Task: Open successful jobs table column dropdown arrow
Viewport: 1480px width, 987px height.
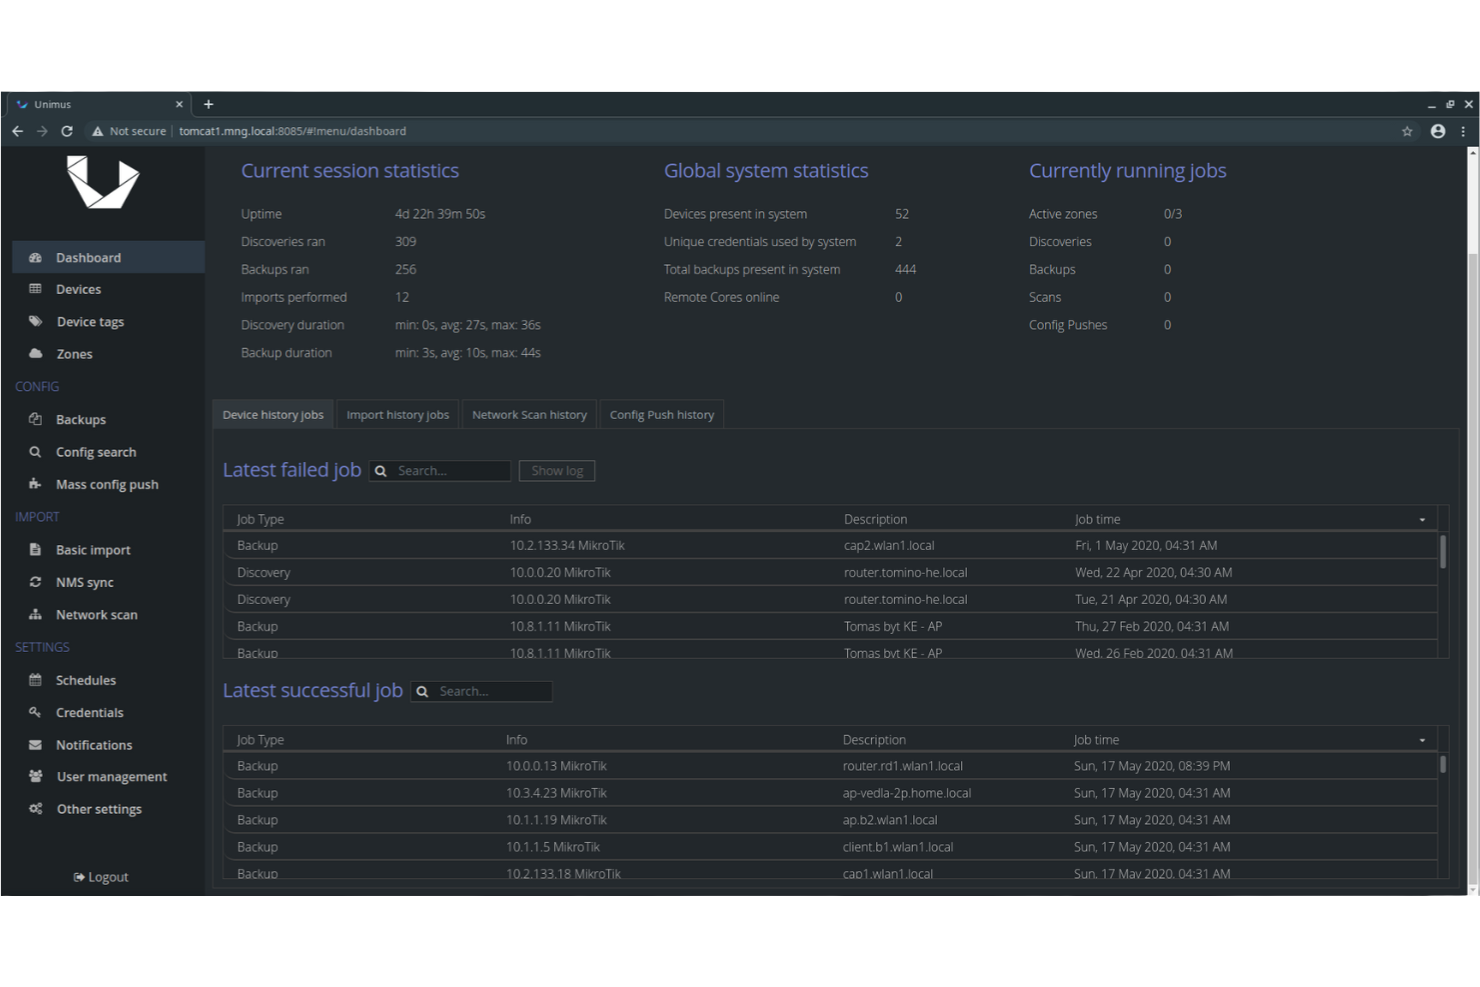Action: (x=1422, y=741)
